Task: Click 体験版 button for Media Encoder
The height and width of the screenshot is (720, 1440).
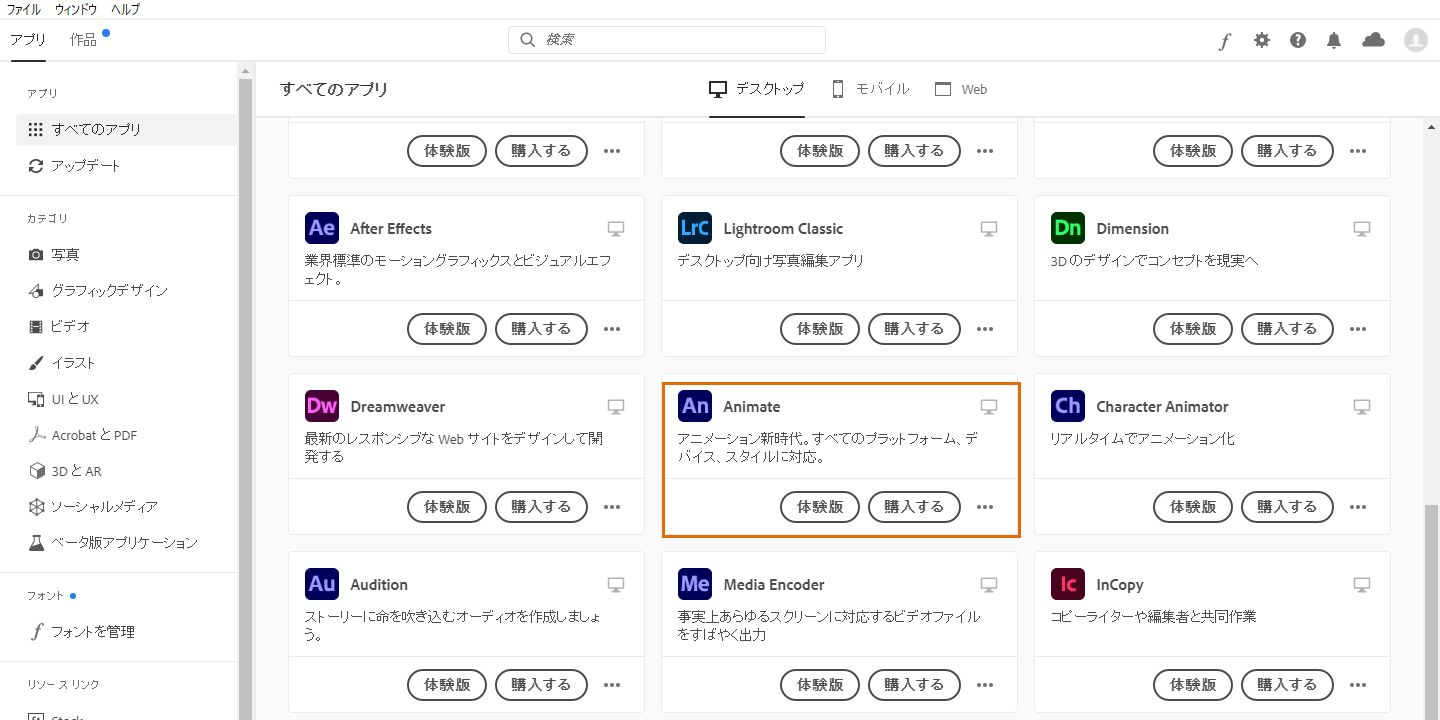Action: [820, 685]
